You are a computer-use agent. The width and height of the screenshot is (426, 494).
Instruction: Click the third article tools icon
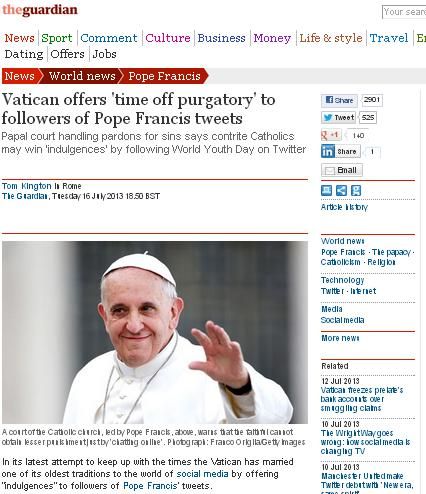click(x=356, y=191)
